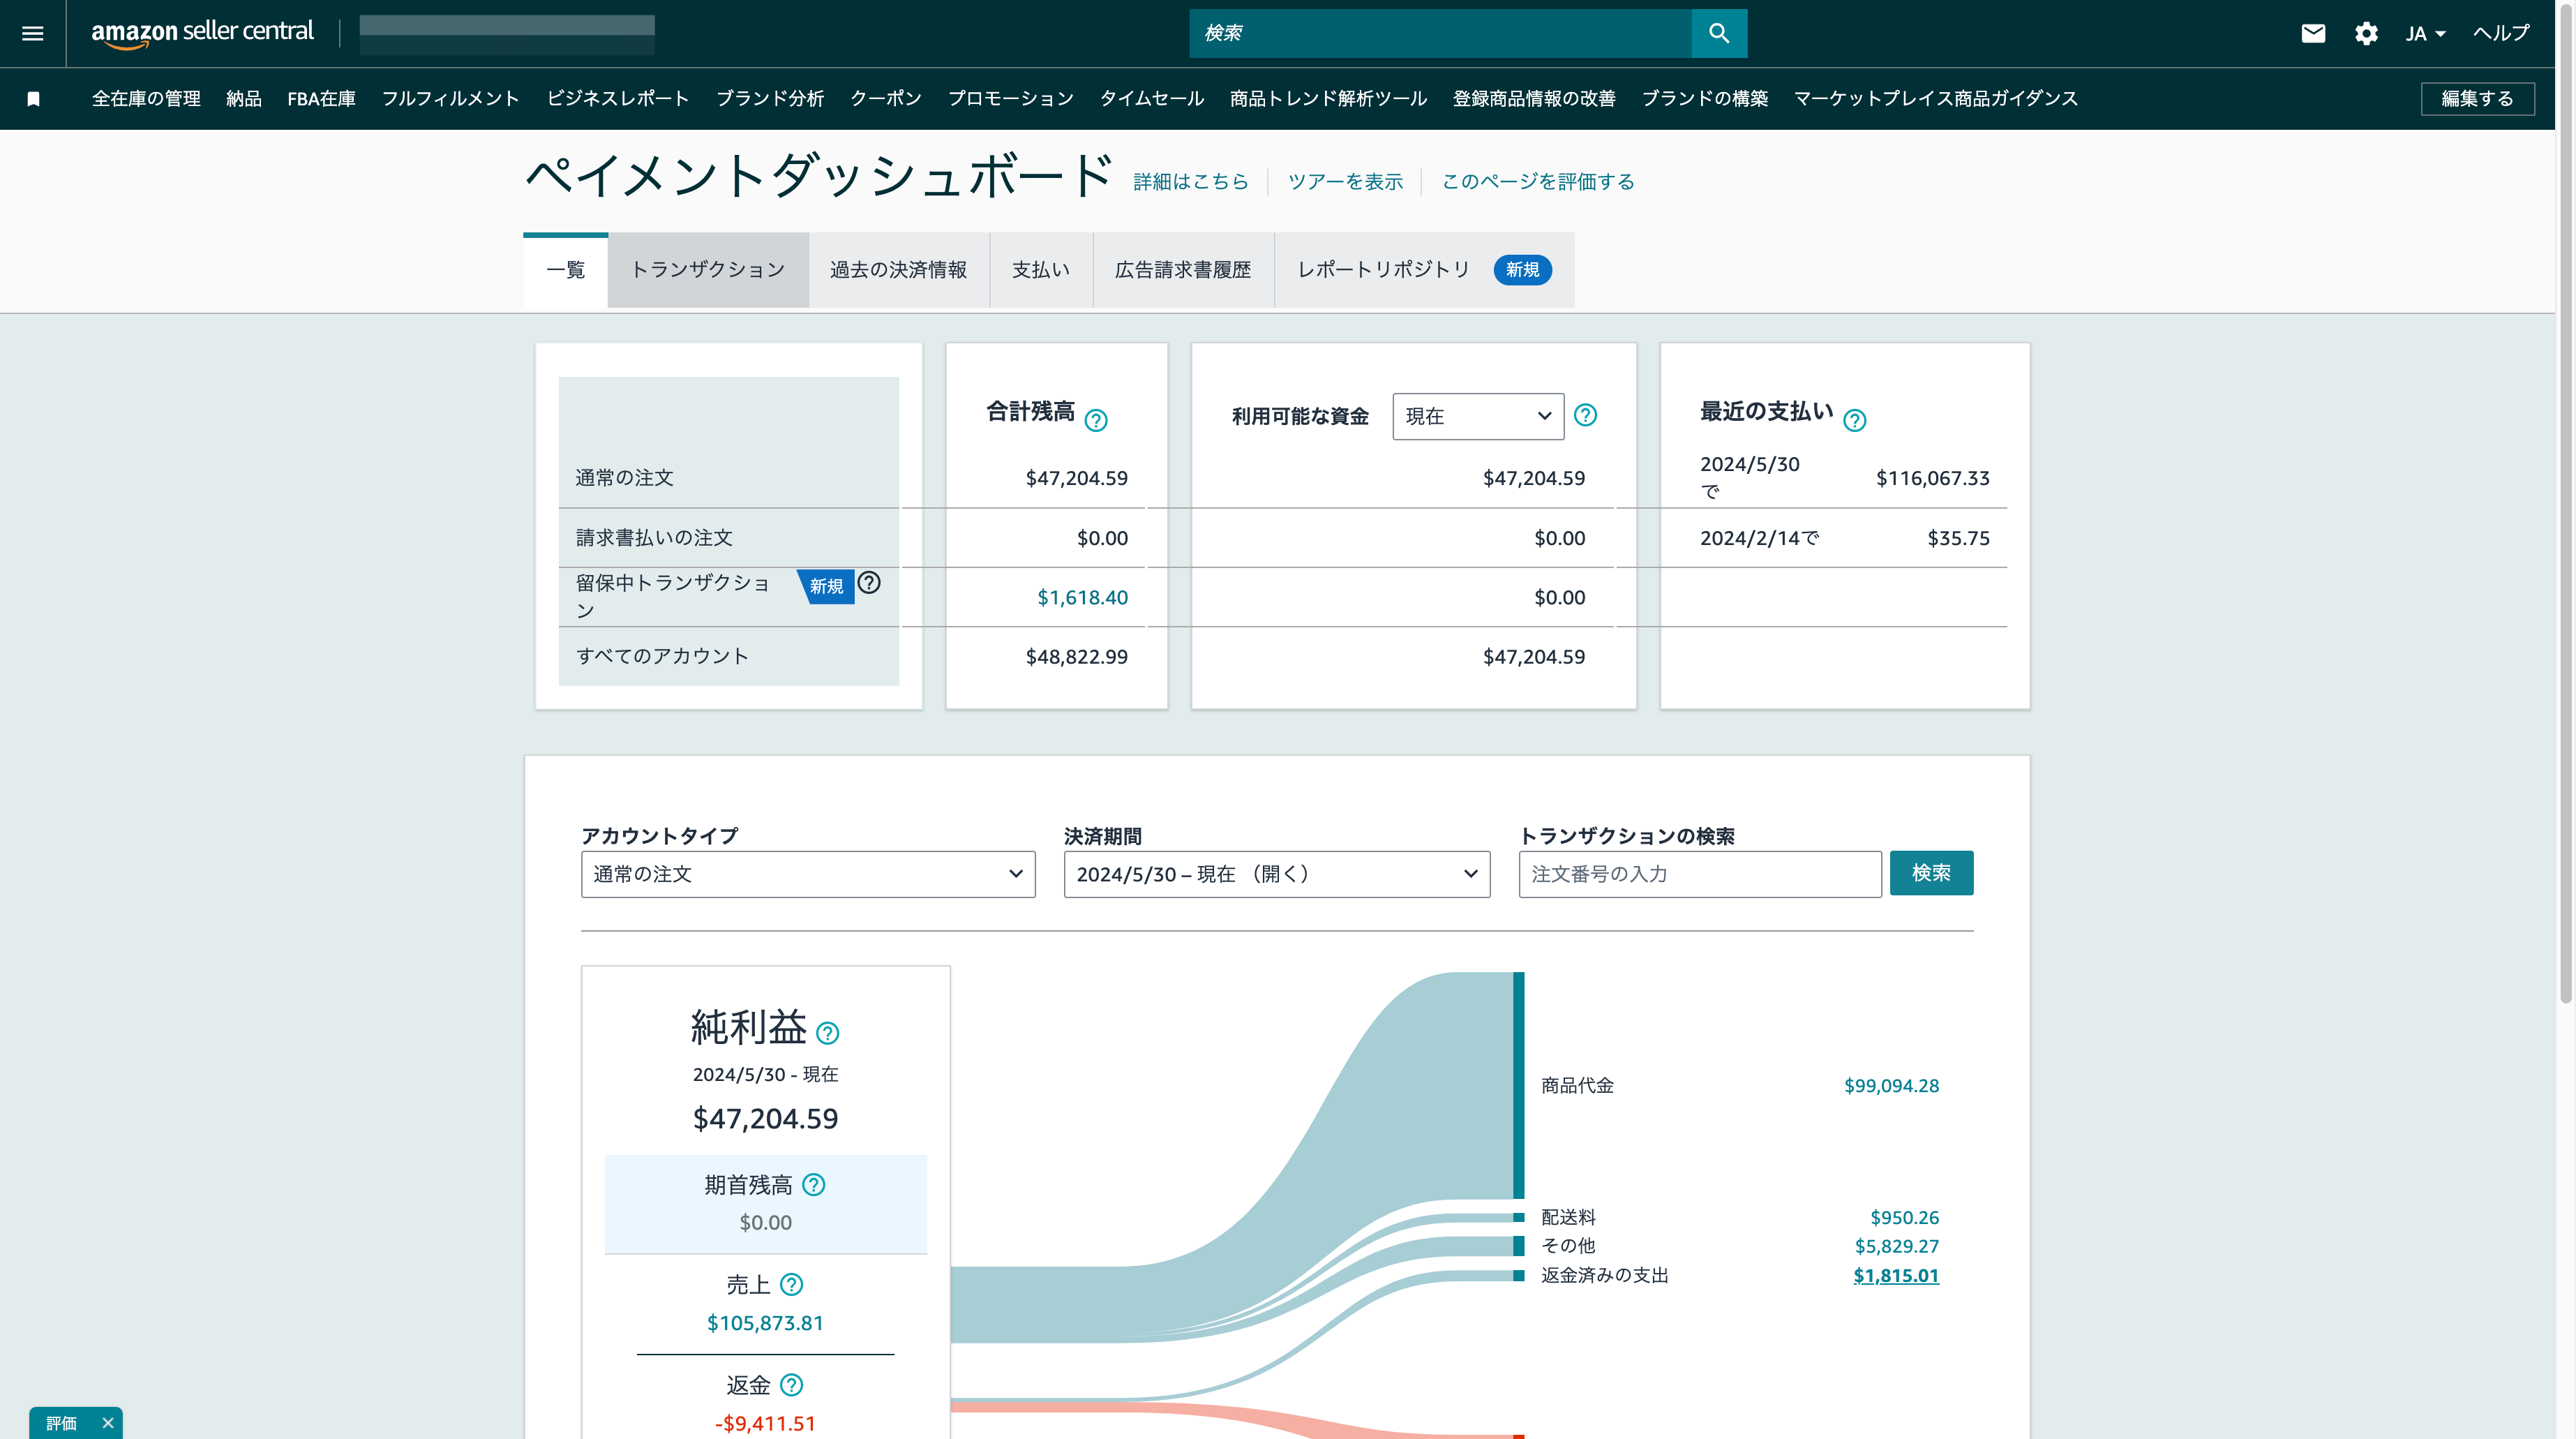This screenshot has height=1439, width=2576.
Task: Click the 検索 transaction search button
Action: 1930,873
